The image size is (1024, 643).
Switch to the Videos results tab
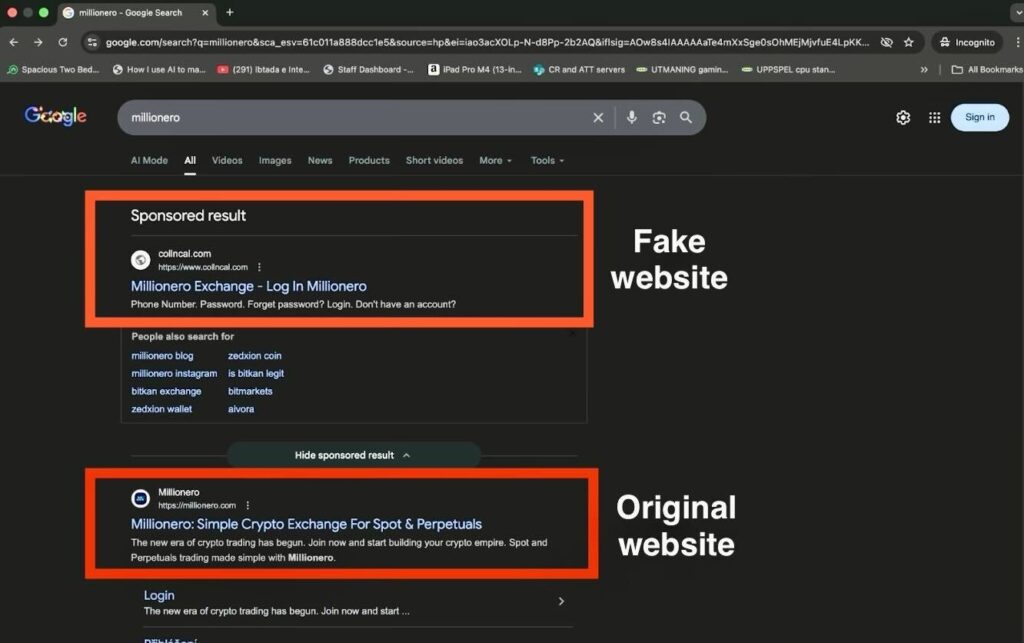227,160
